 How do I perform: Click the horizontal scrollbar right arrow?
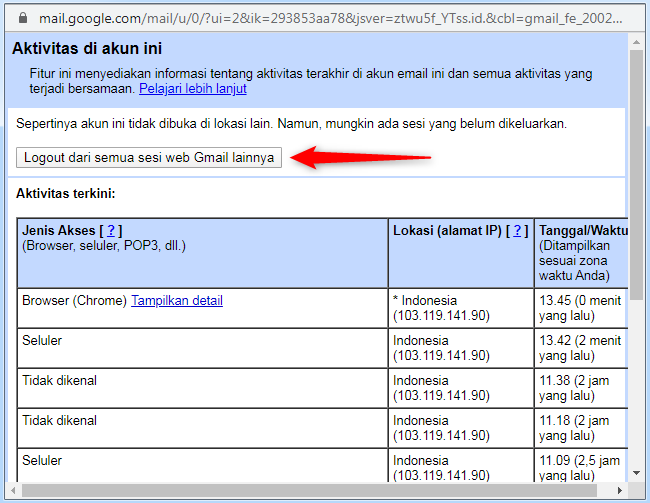pyautogui.click(x=620, y=491)
